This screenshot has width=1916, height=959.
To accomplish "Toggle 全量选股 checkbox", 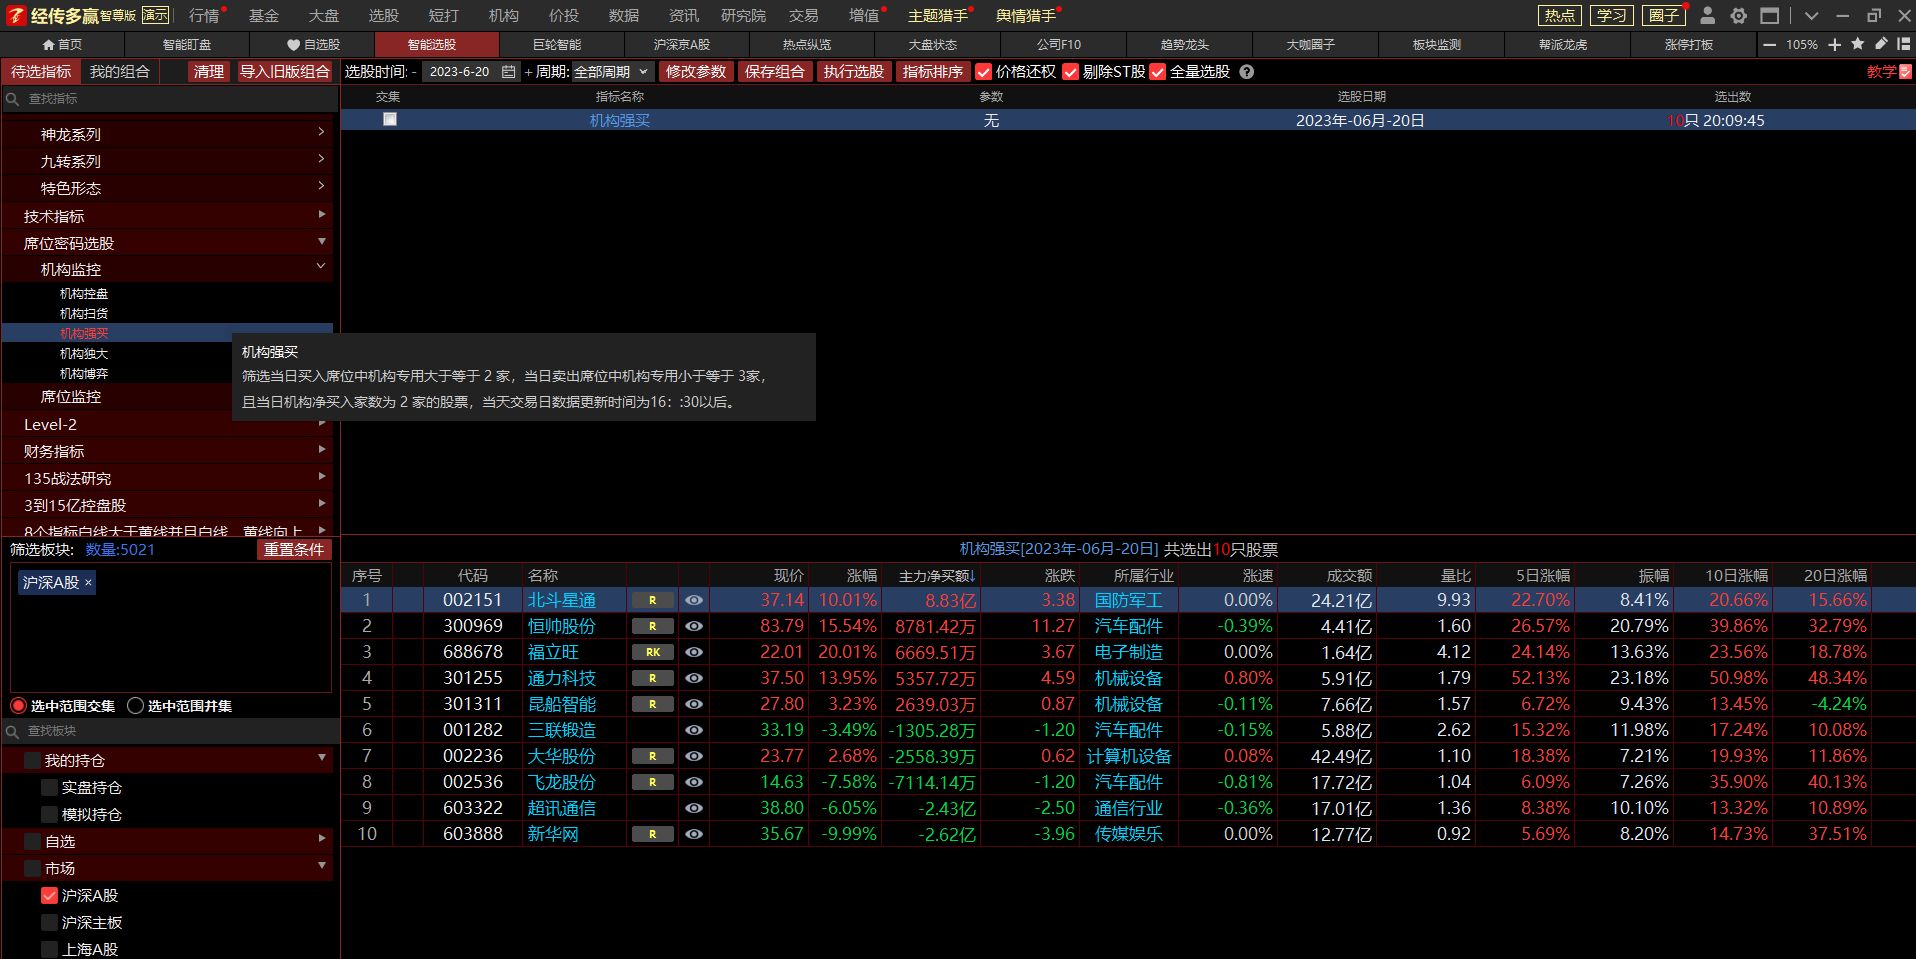I will (x=1158, y=72).
